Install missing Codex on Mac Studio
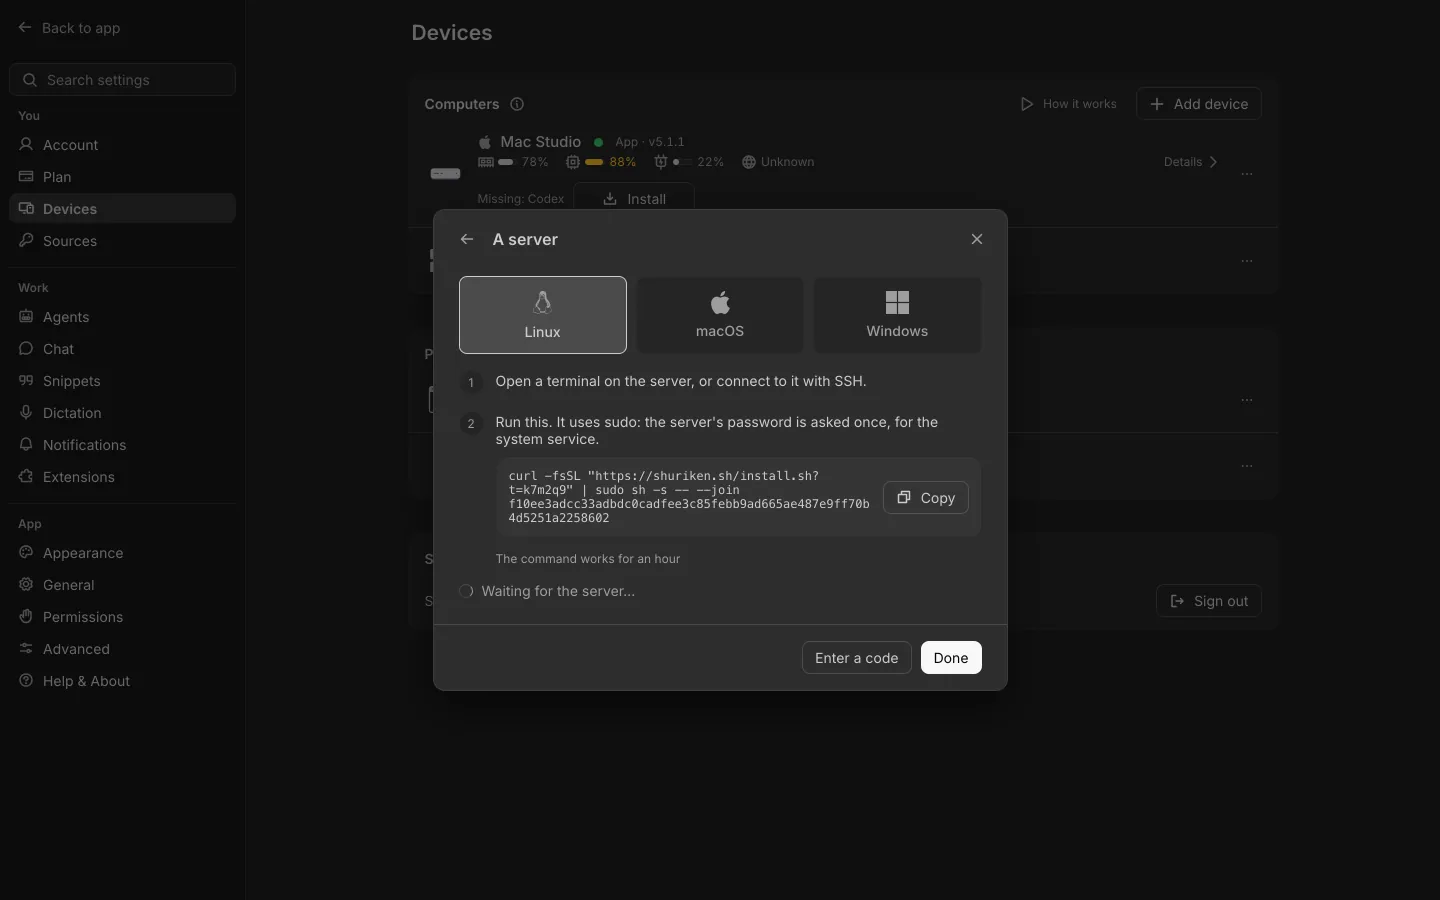Viewport: 1440px width, 900px height. (634, 199)
